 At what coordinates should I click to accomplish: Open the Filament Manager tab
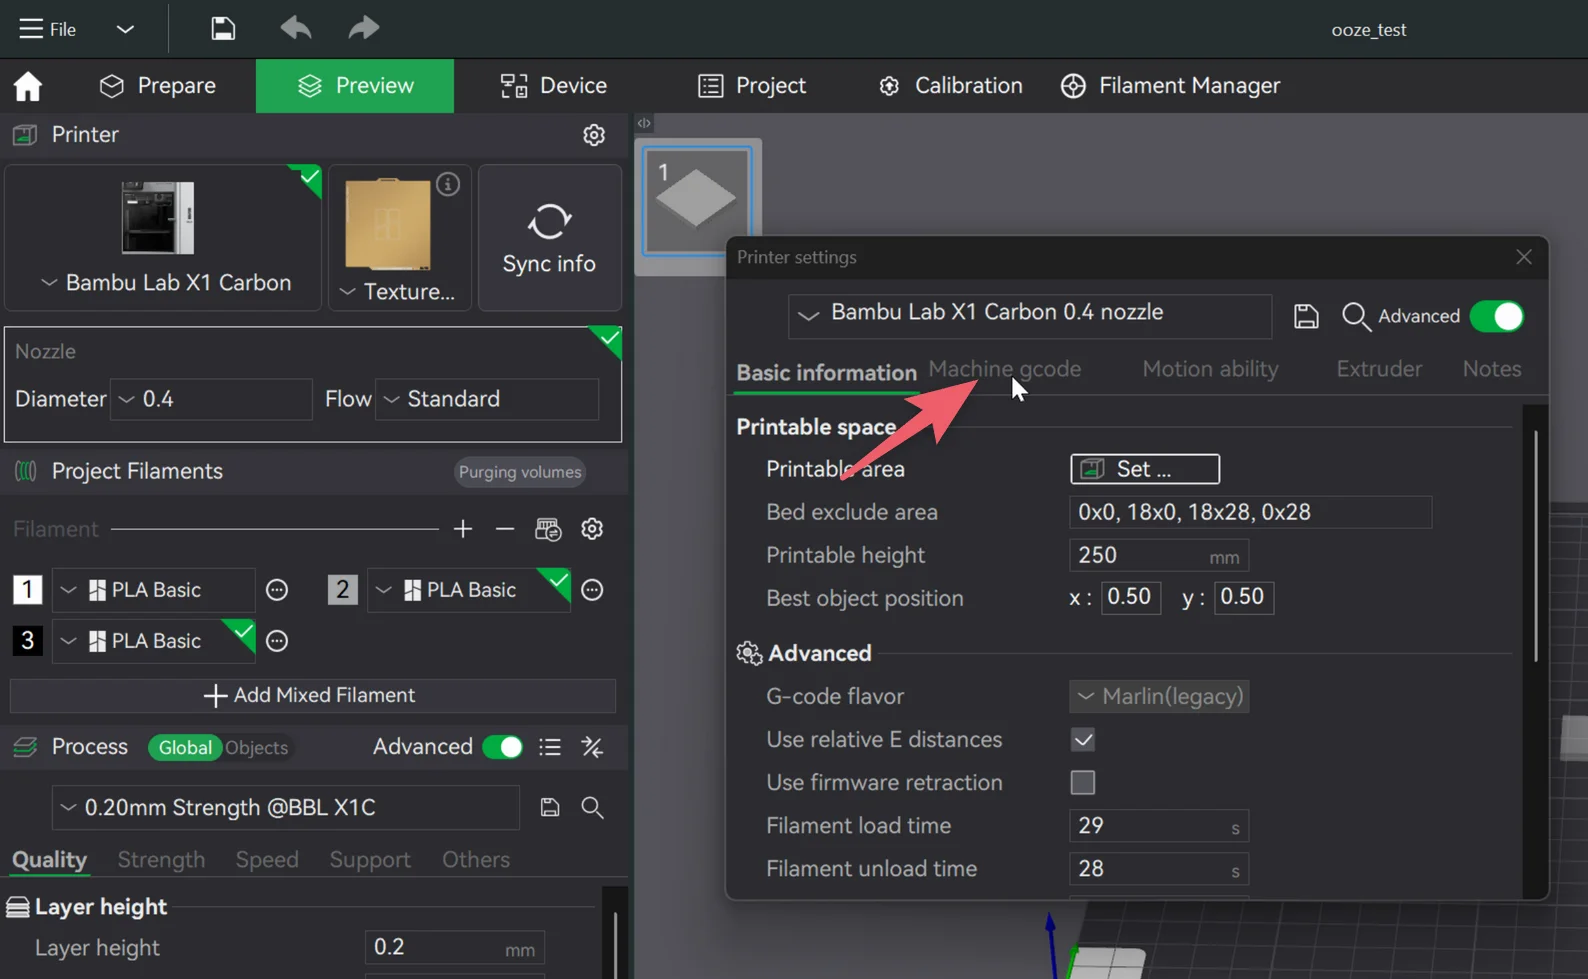tap(1170, 86)
